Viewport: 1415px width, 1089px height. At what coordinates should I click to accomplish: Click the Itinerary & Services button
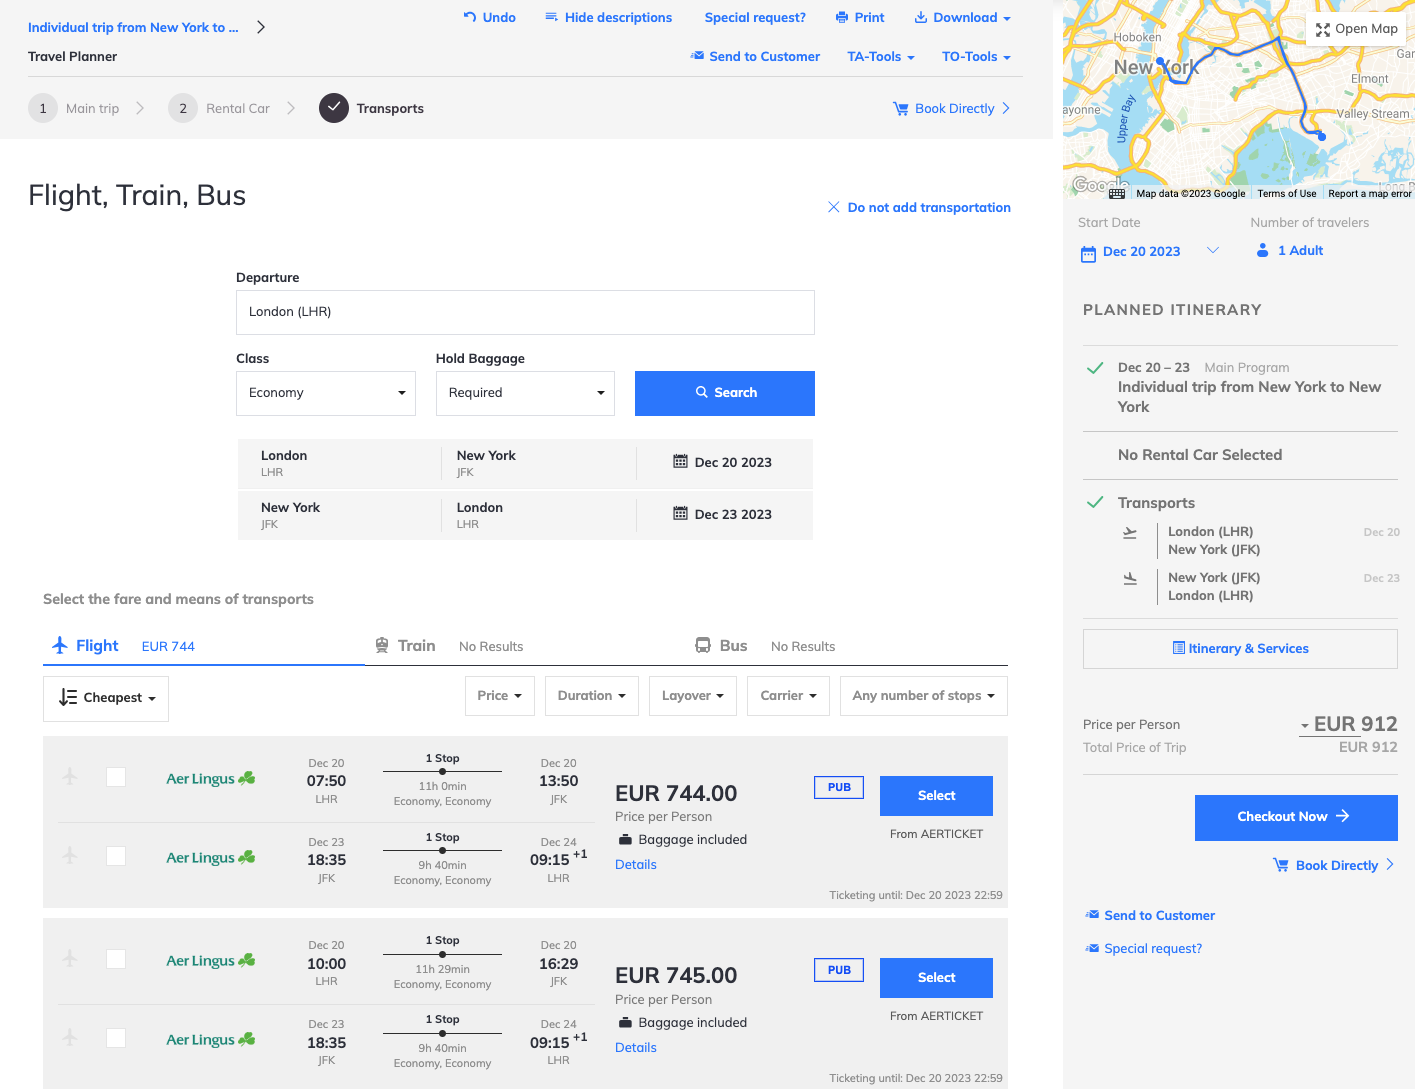point(1240,648)
